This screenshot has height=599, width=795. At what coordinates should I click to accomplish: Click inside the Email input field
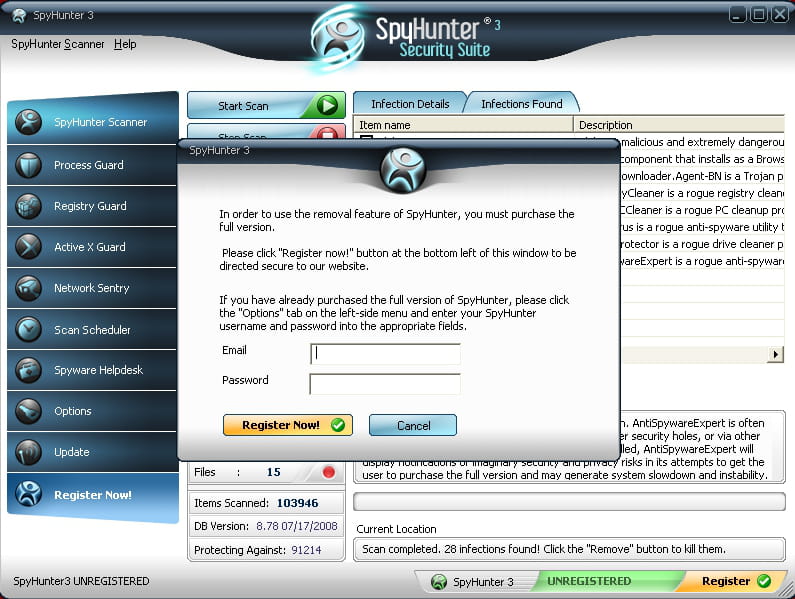[385, 354]
